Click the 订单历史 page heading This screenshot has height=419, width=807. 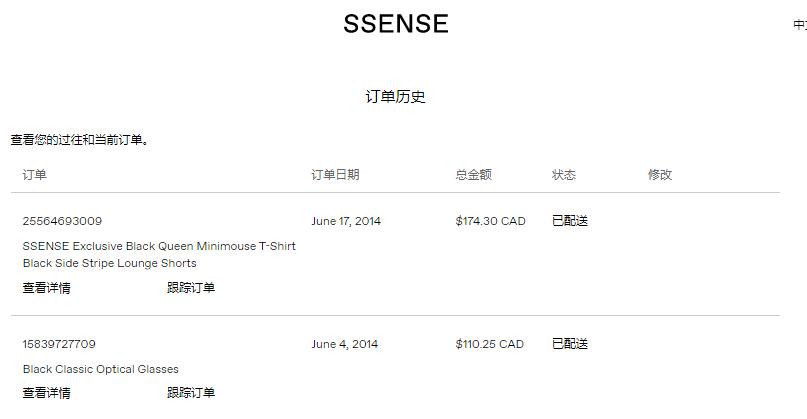[x=395, y=97]
